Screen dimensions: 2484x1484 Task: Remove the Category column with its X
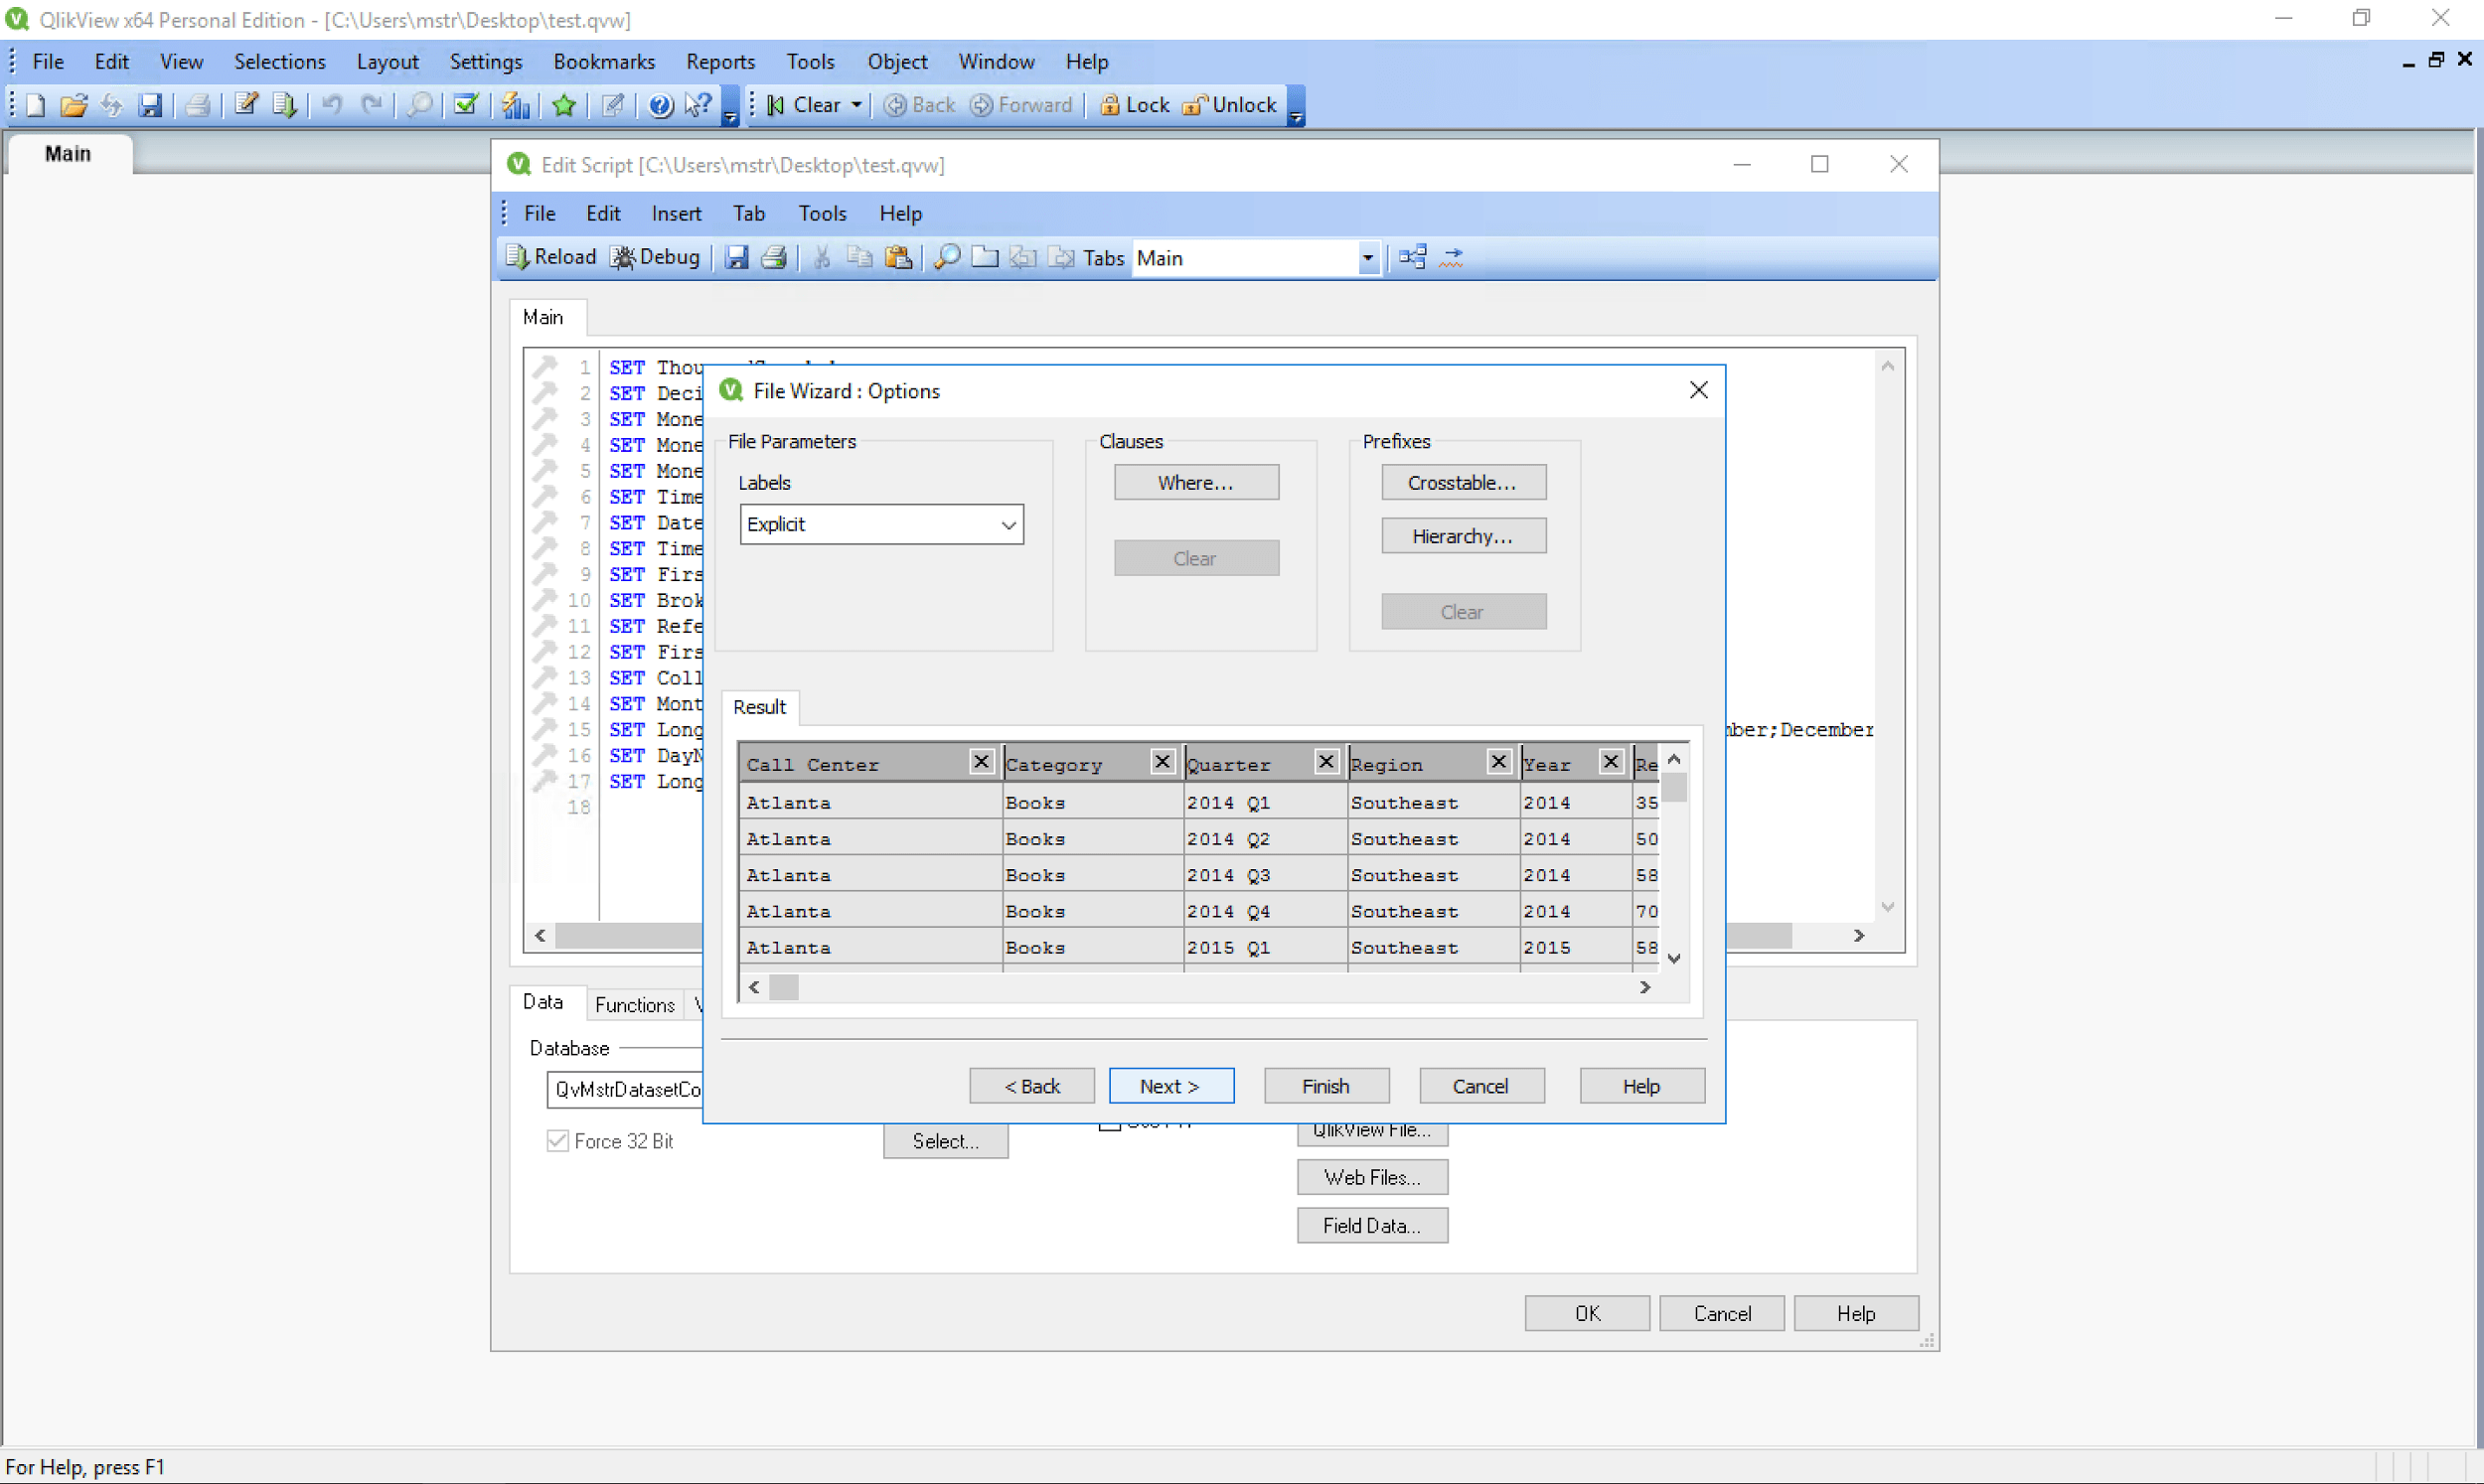pos(1162,762)
